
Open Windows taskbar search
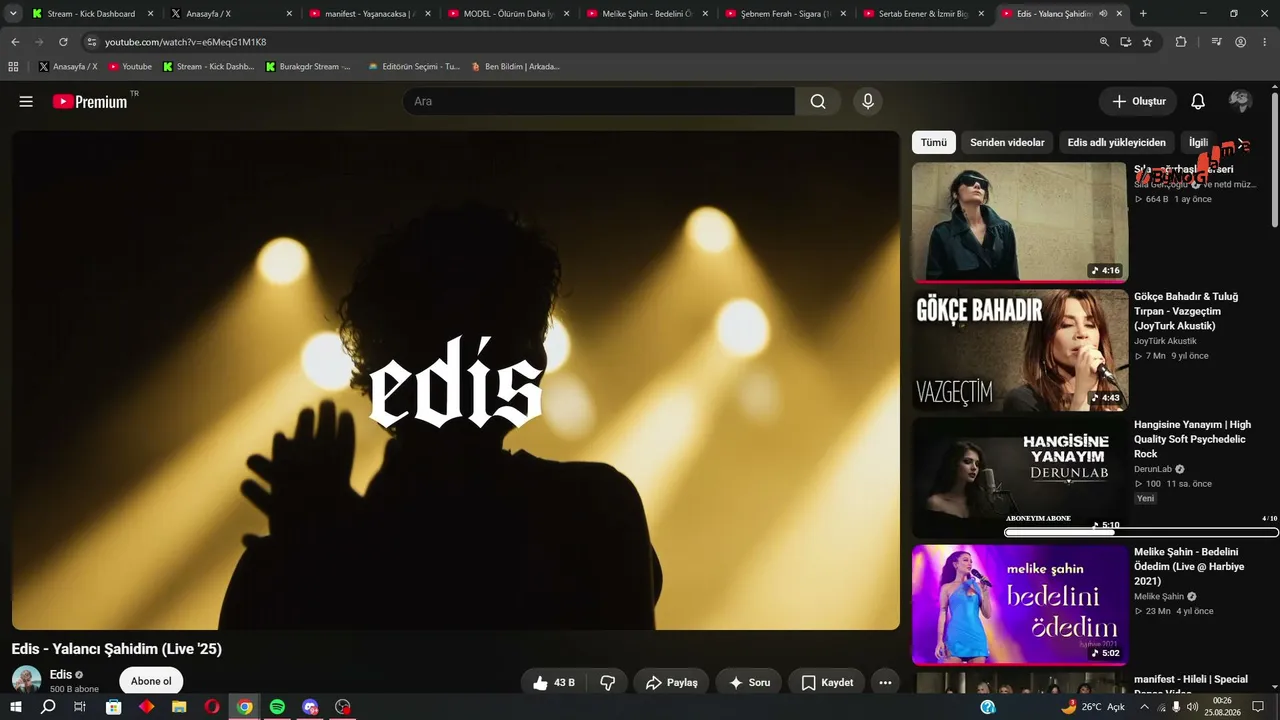(x=48, y=707)
